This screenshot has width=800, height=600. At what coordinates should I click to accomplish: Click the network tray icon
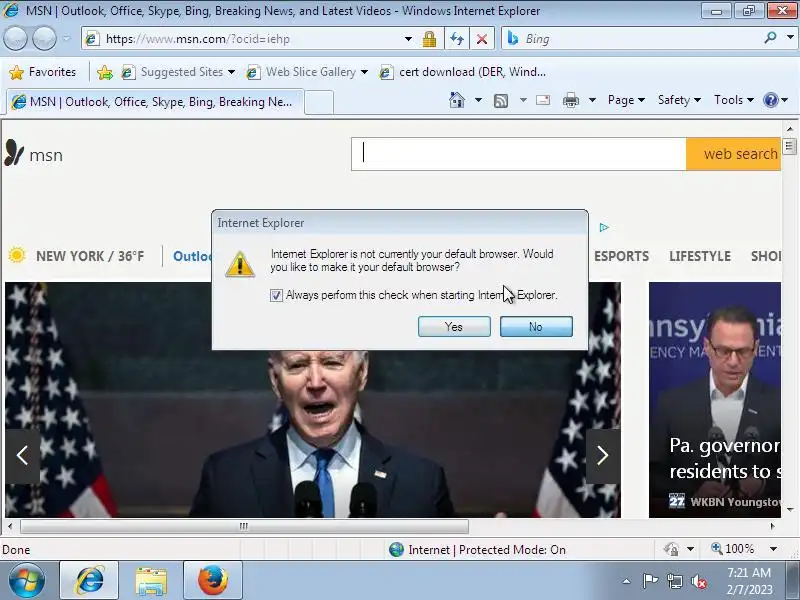point(675,581)
